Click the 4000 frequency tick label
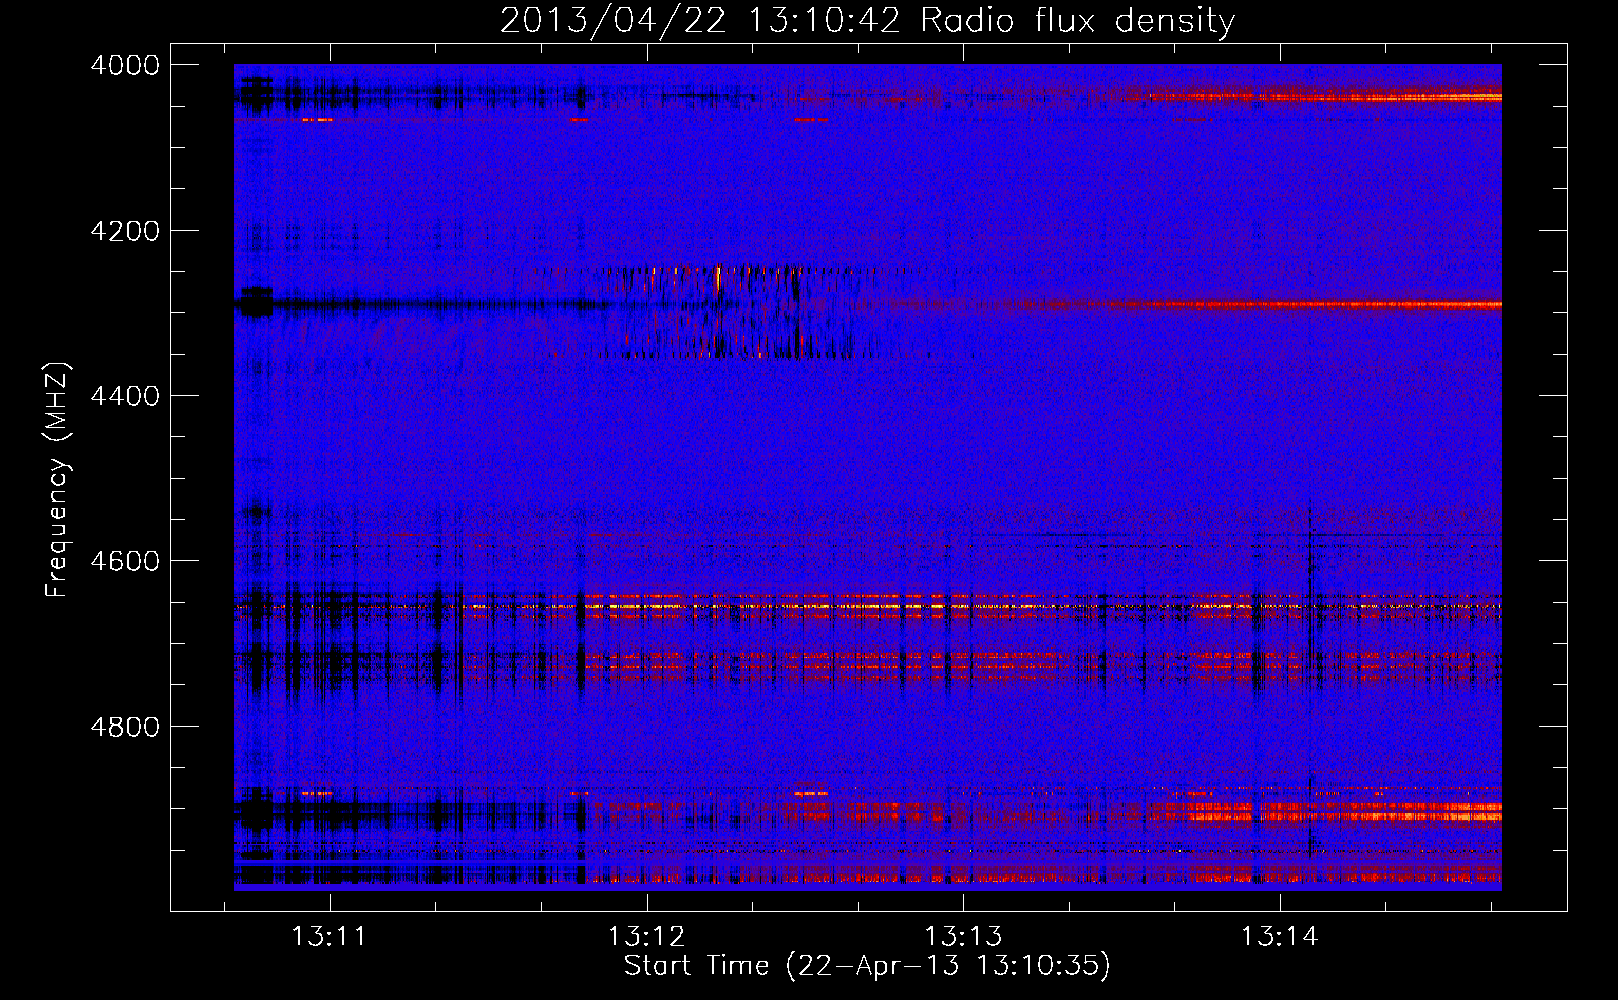 coord(125,65)
